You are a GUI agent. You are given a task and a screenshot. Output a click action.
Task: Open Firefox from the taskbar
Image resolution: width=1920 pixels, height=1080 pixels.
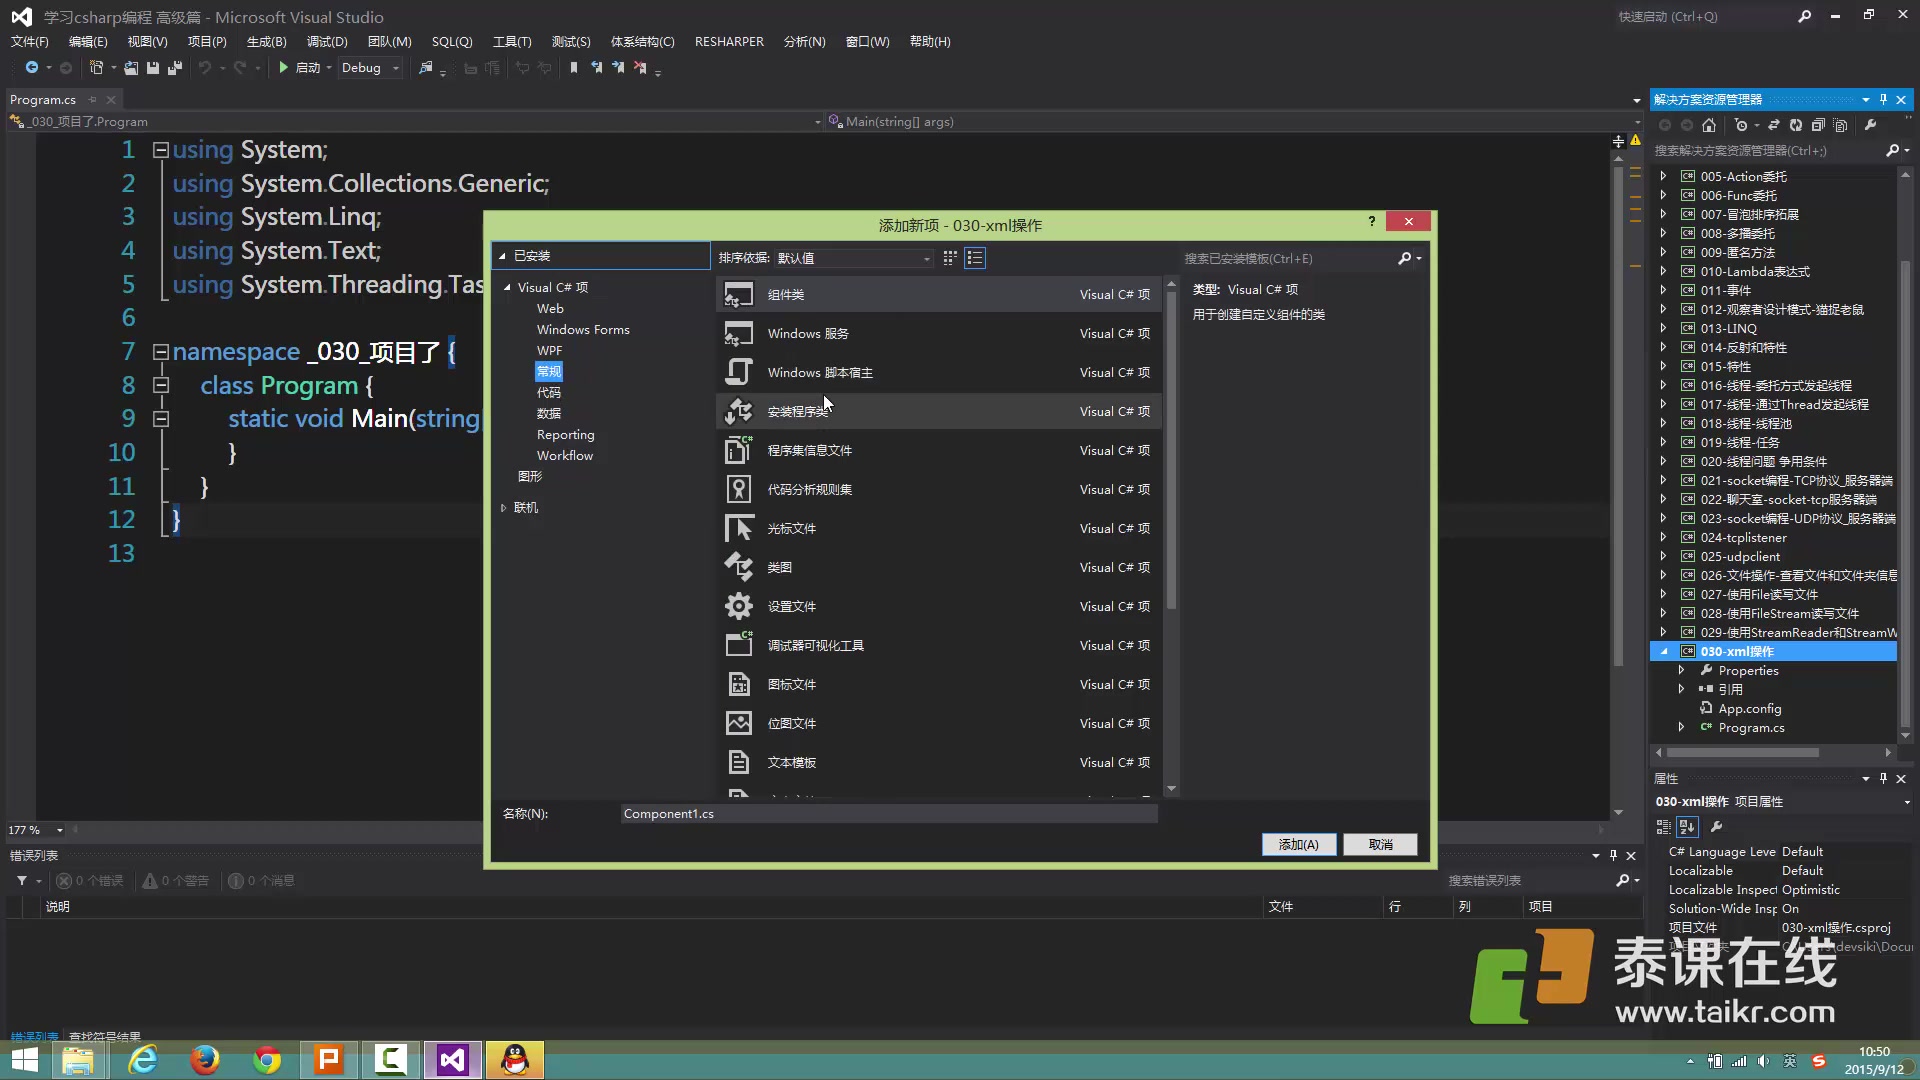pyautogui.click(x=205, y=1059)
